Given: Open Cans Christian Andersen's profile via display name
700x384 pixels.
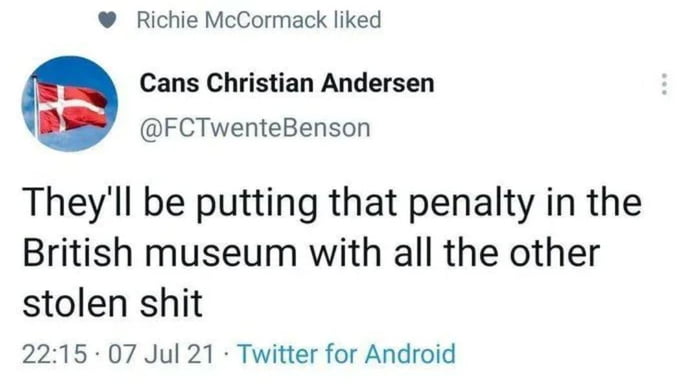Looking at the screenshot, I should coord(287,83).
